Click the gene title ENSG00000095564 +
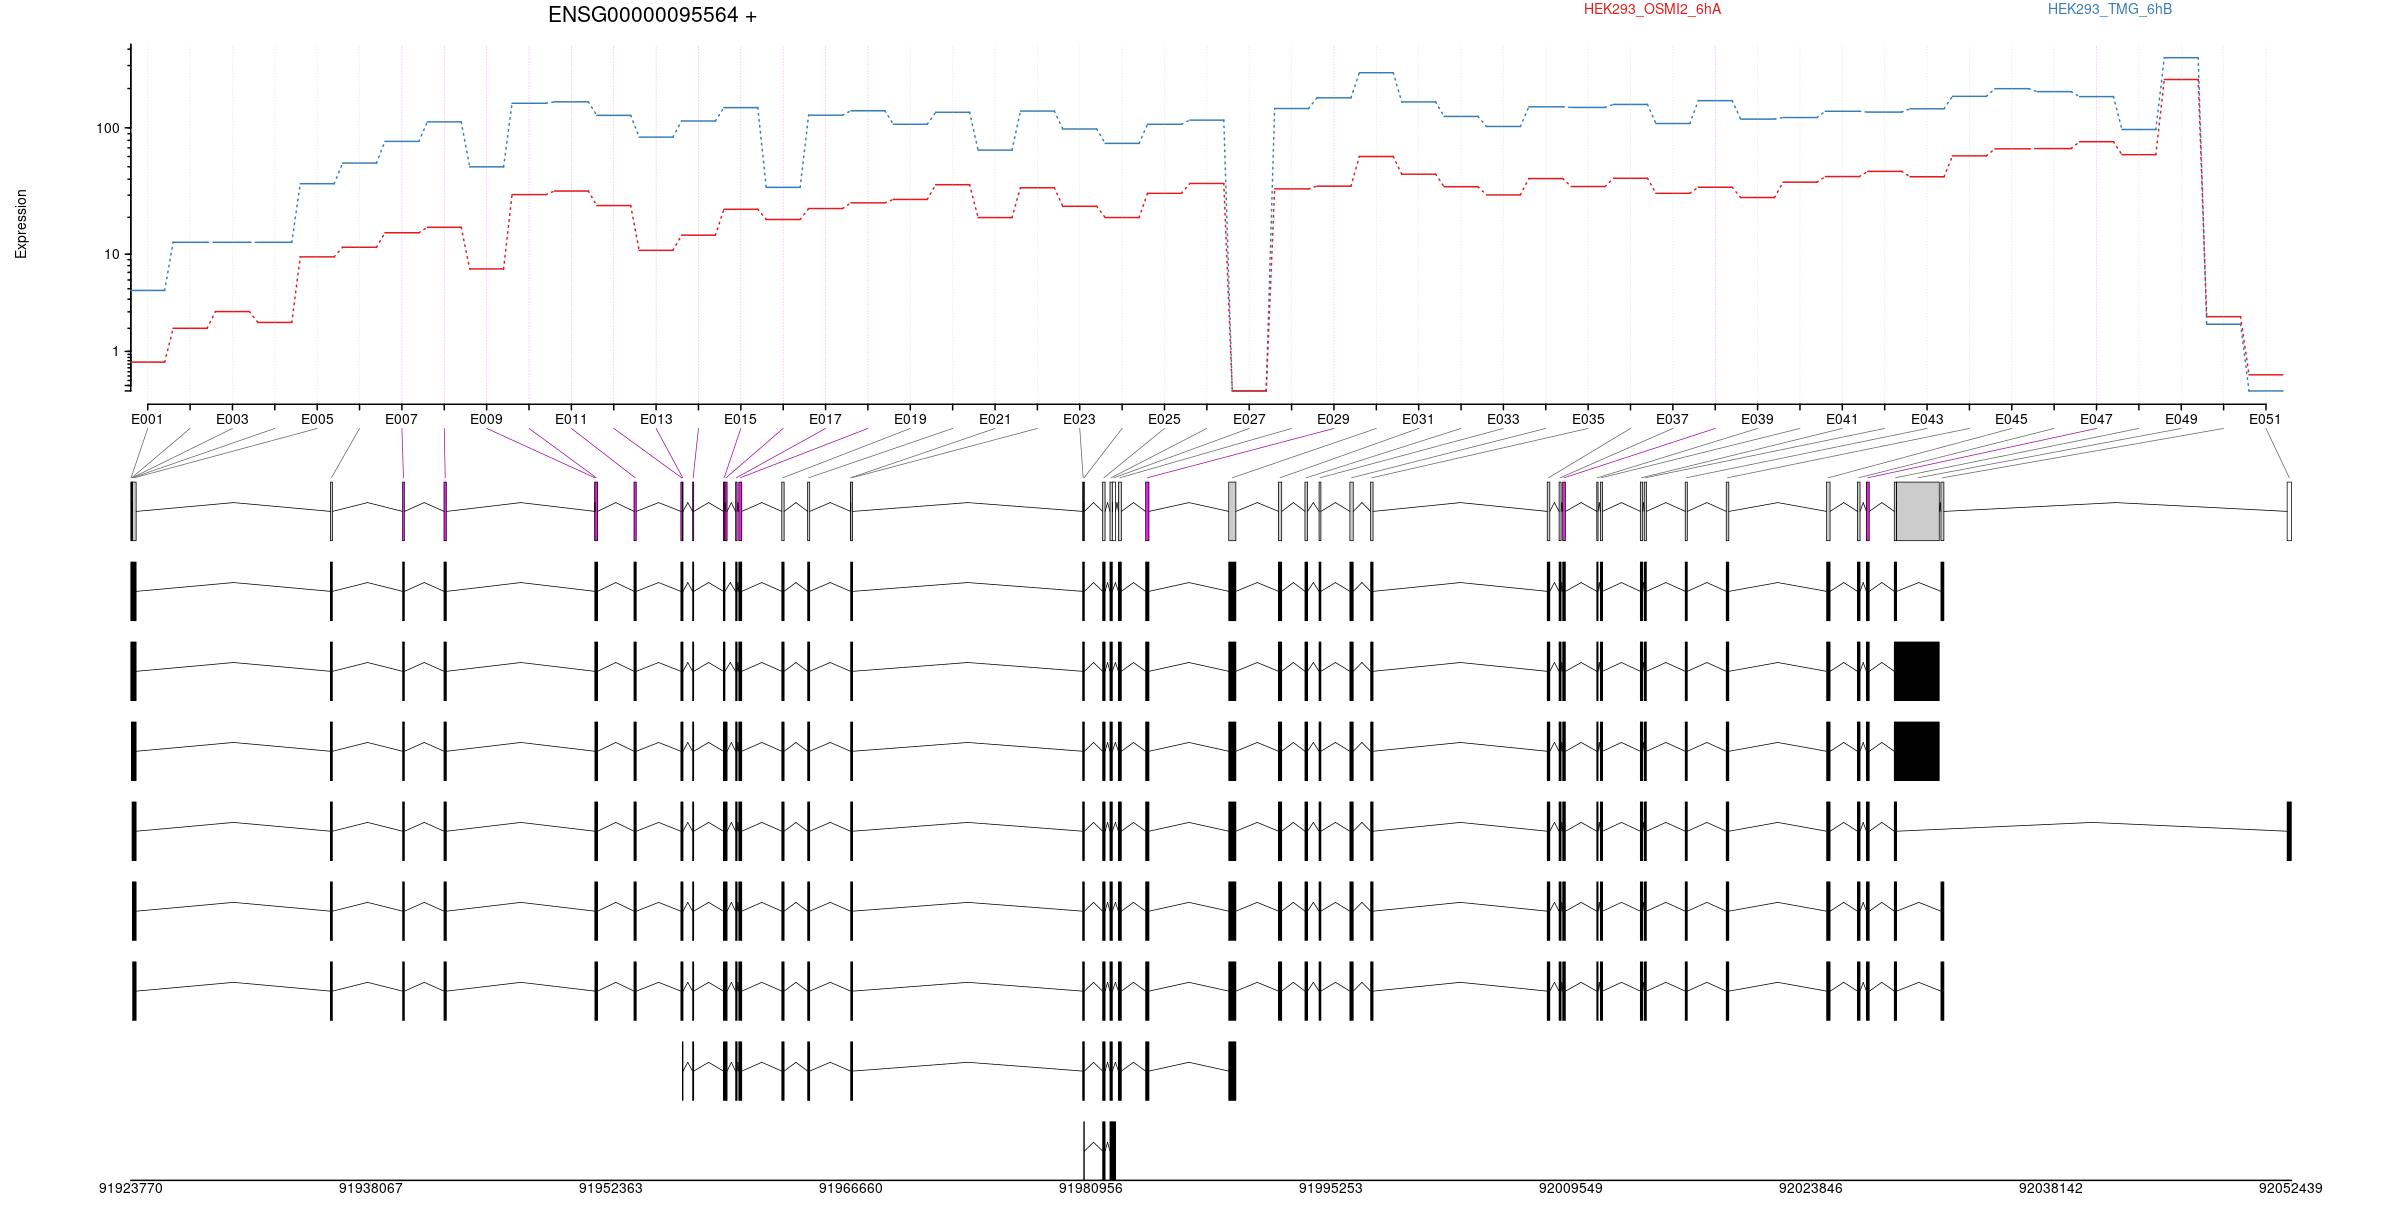 point(652,15)
